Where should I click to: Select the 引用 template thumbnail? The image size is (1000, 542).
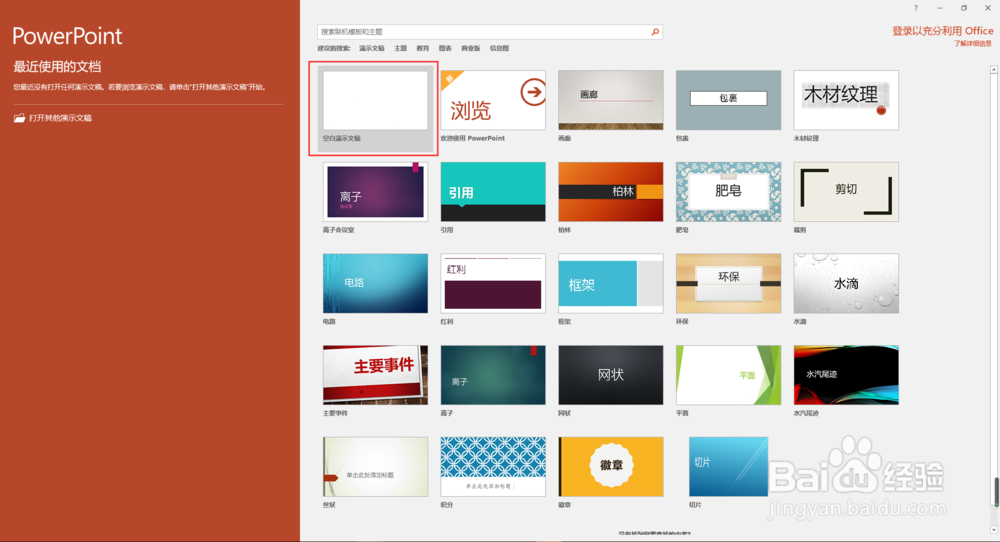coord(493,192)
